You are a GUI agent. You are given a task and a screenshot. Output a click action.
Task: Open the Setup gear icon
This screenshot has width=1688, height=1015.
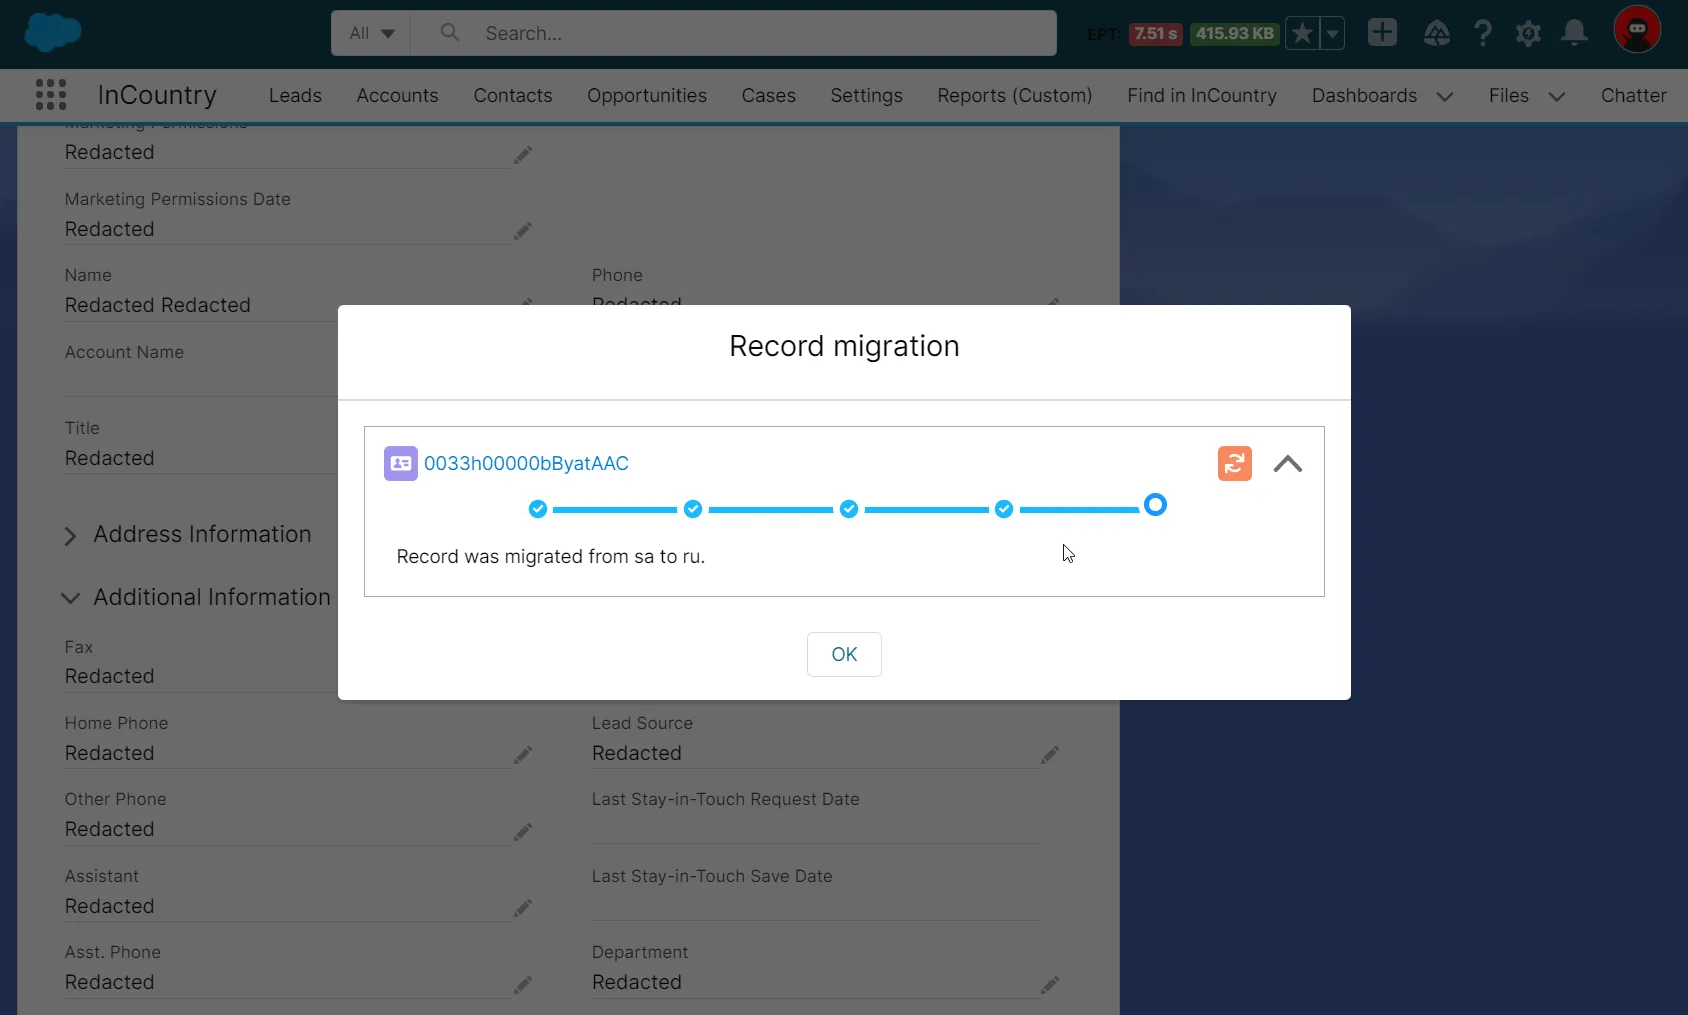pyautogui.click(x=1528, y=32)
